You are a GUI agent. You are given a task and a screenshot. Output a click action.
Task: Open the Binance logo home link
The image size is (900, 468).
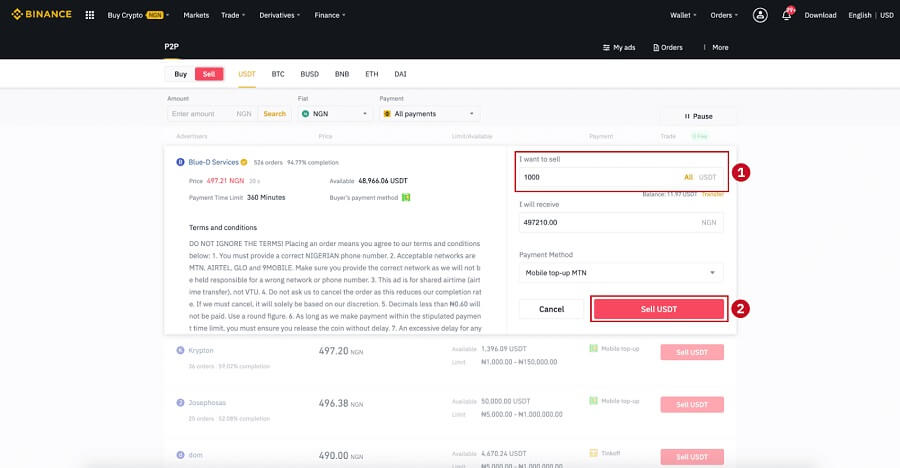pyautogui.click(x=41, y=14)
